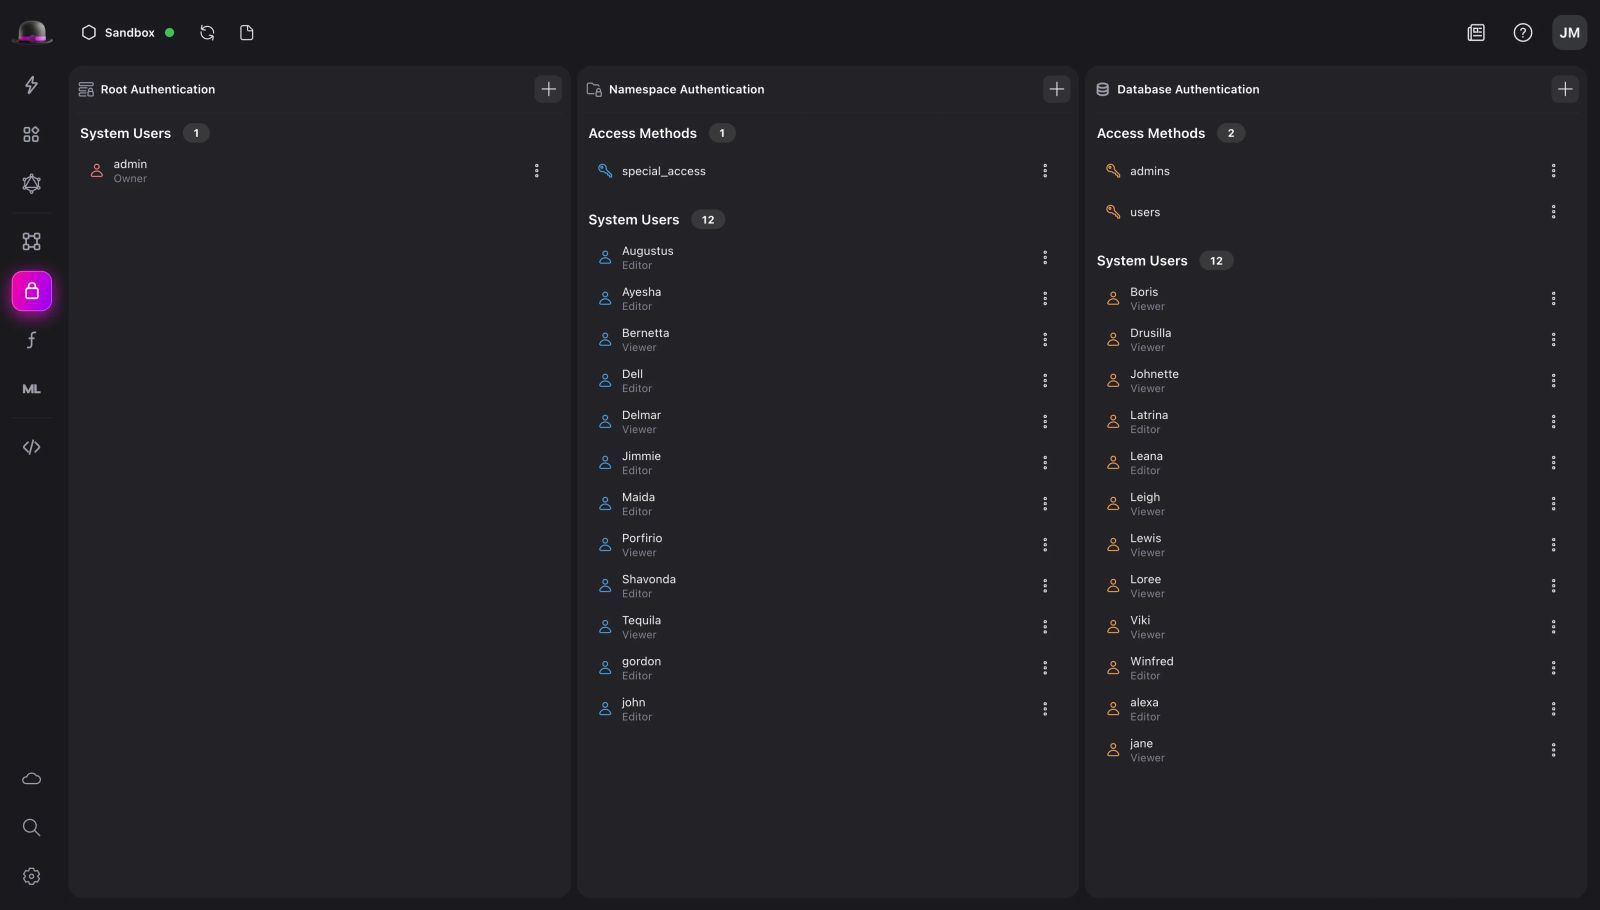
Task: Open the news feed icon
Action: pos(1476,33)
